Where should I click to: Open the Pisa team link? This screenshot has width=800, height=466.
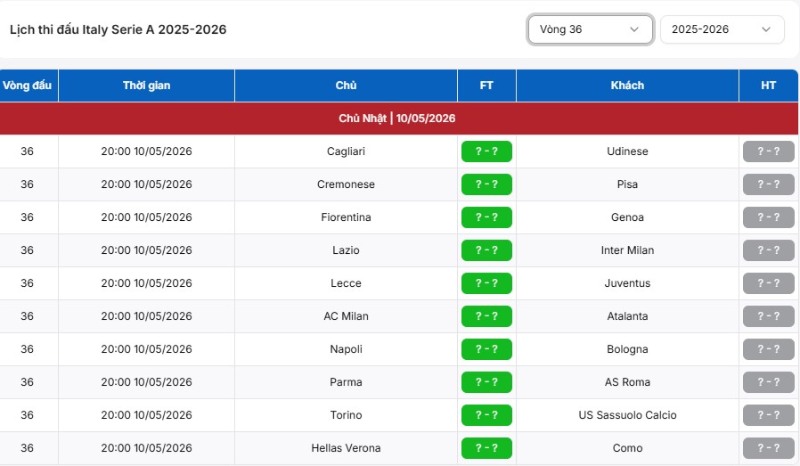click(628, 184)
